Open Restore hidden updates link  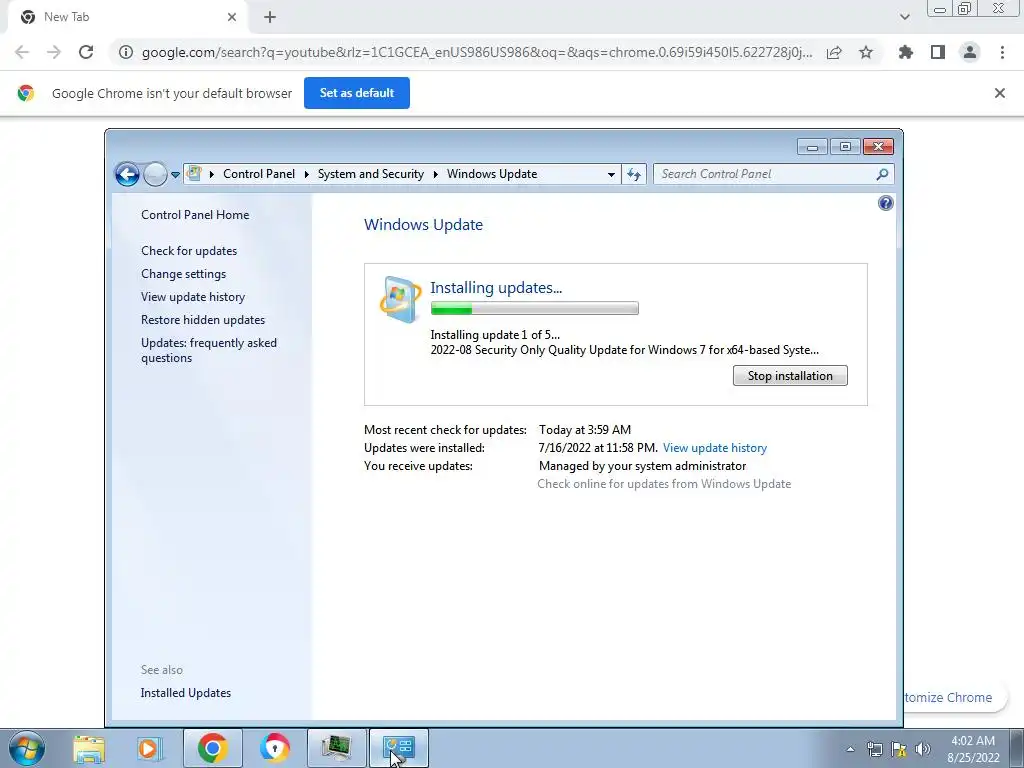[x=203, y=320]
